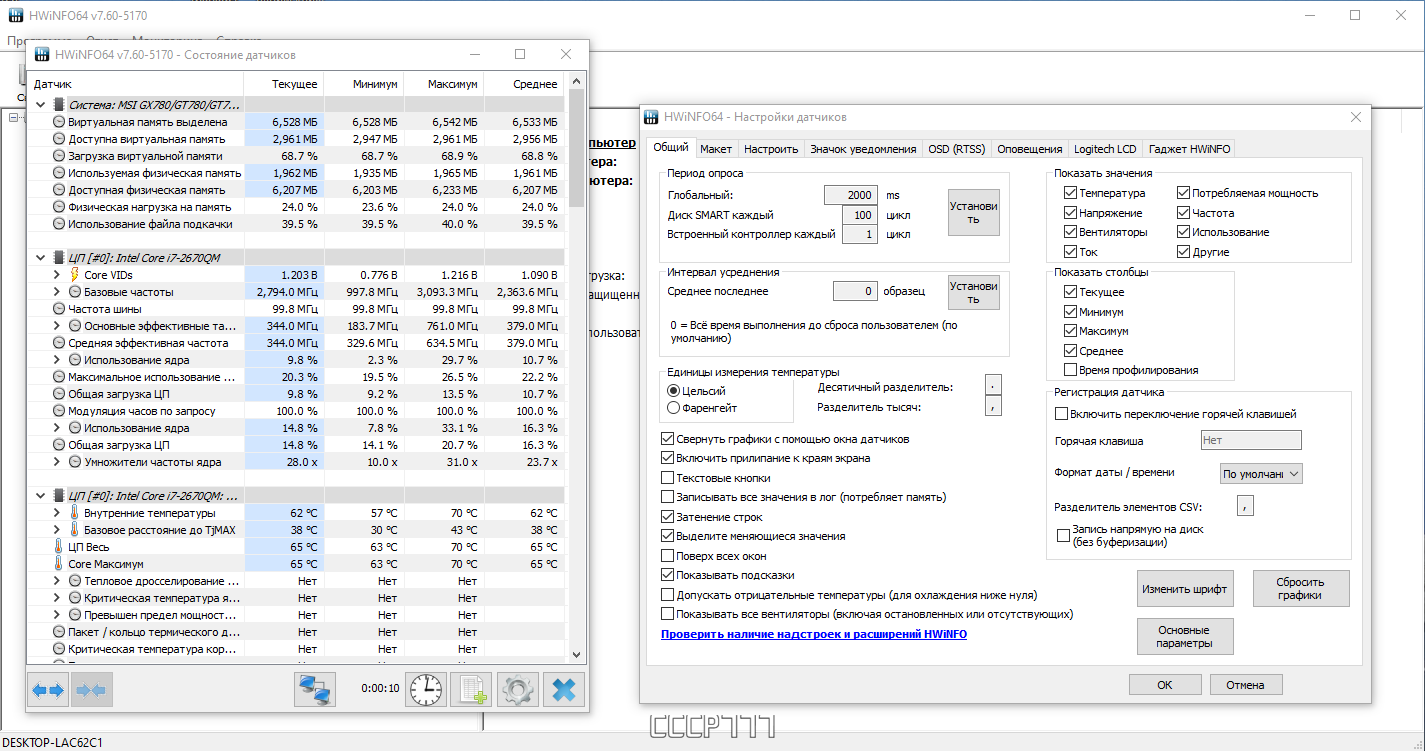This screenshot has width=1425, height=751.
Task: Open sensor settings with the gear icon
Action: point(518,690)
